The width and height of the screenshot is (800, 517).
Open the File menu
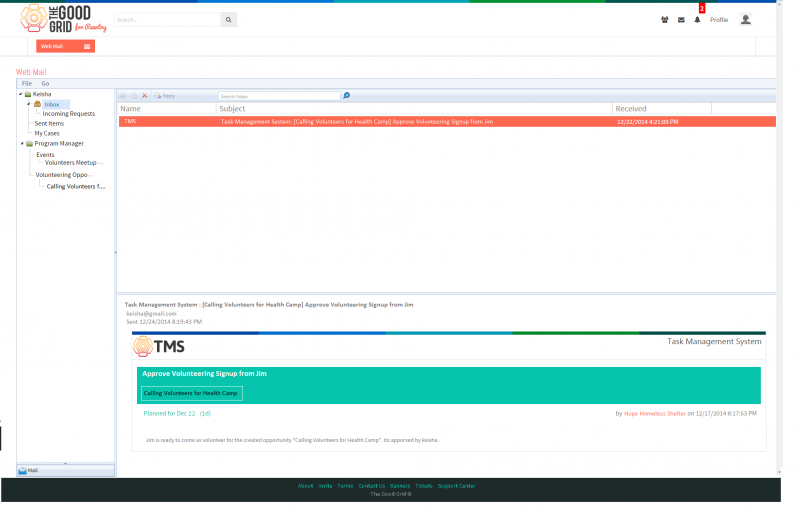click(x=27, y=84)
